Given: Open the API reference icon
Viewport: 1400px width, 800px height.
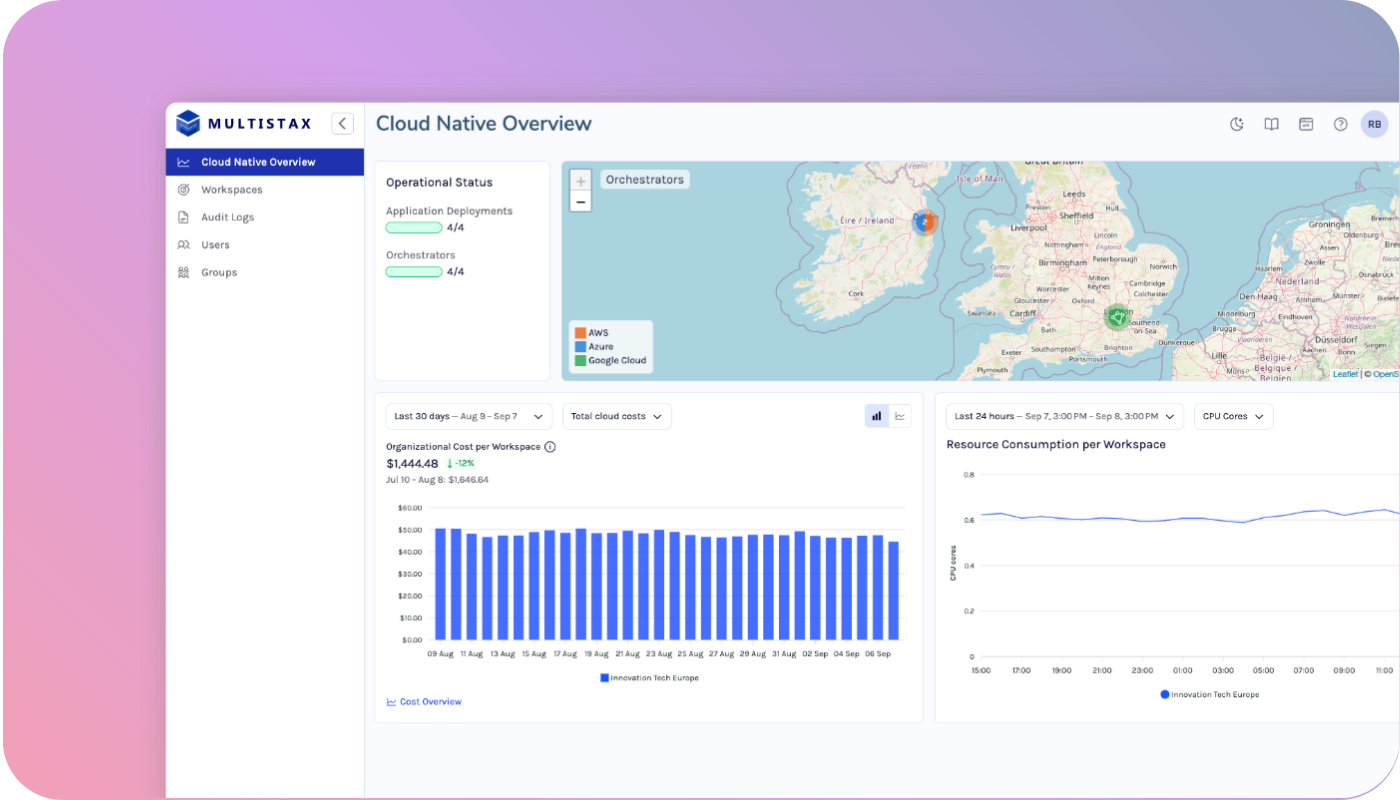Looking at the screenshot, I should (x=1306, y=124).
